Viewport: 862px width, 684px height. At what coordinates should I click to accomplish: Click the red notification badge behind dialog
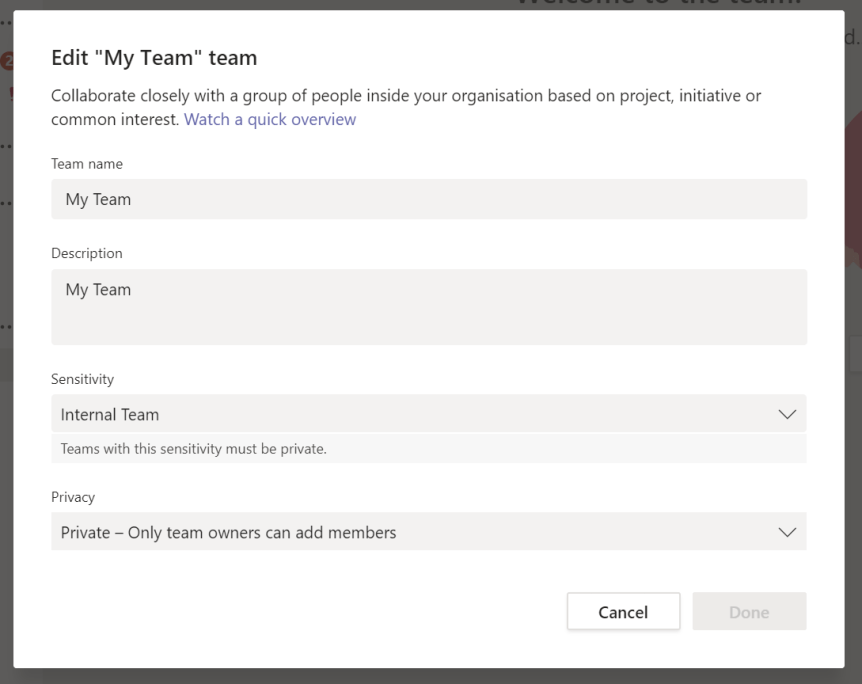click(x=7, y=62)
